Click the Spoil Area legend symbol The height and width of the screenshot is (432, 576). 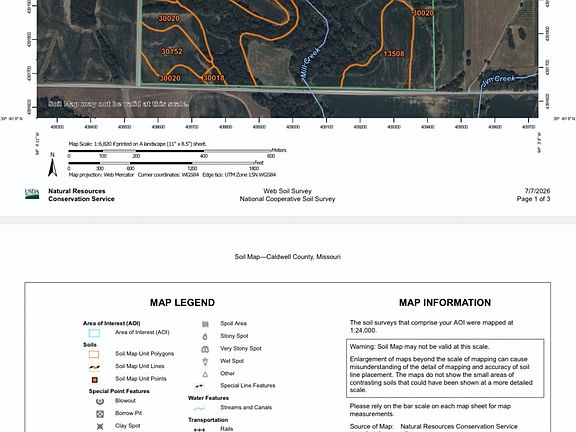coord(205,324)
